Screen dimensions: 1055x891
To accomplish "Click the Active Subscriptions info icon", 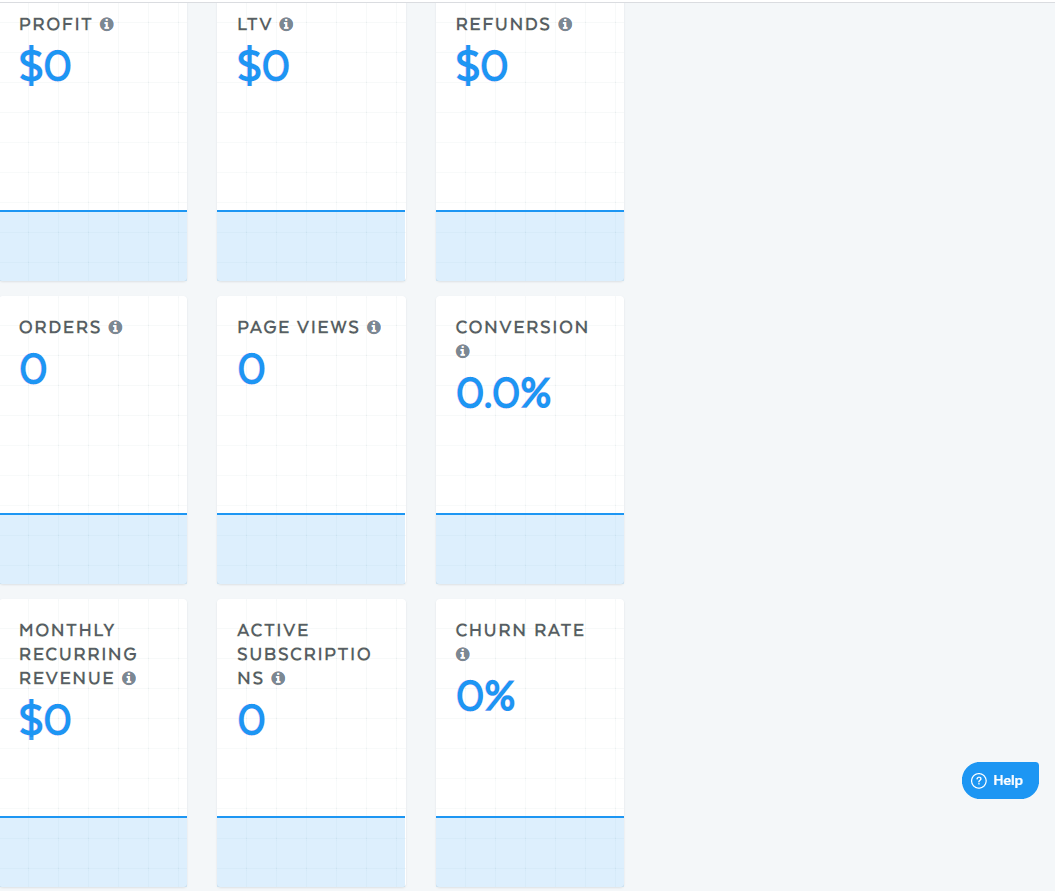I will point(279,678).
